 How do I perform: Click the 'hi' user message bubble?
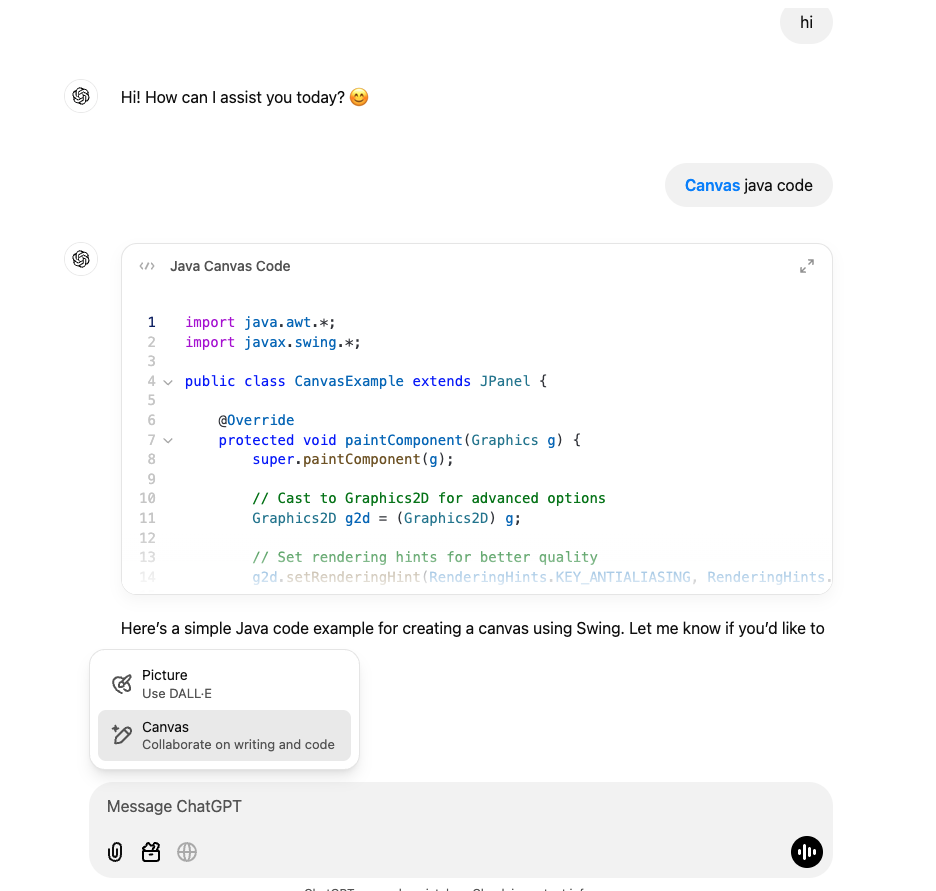coord(806,23)
